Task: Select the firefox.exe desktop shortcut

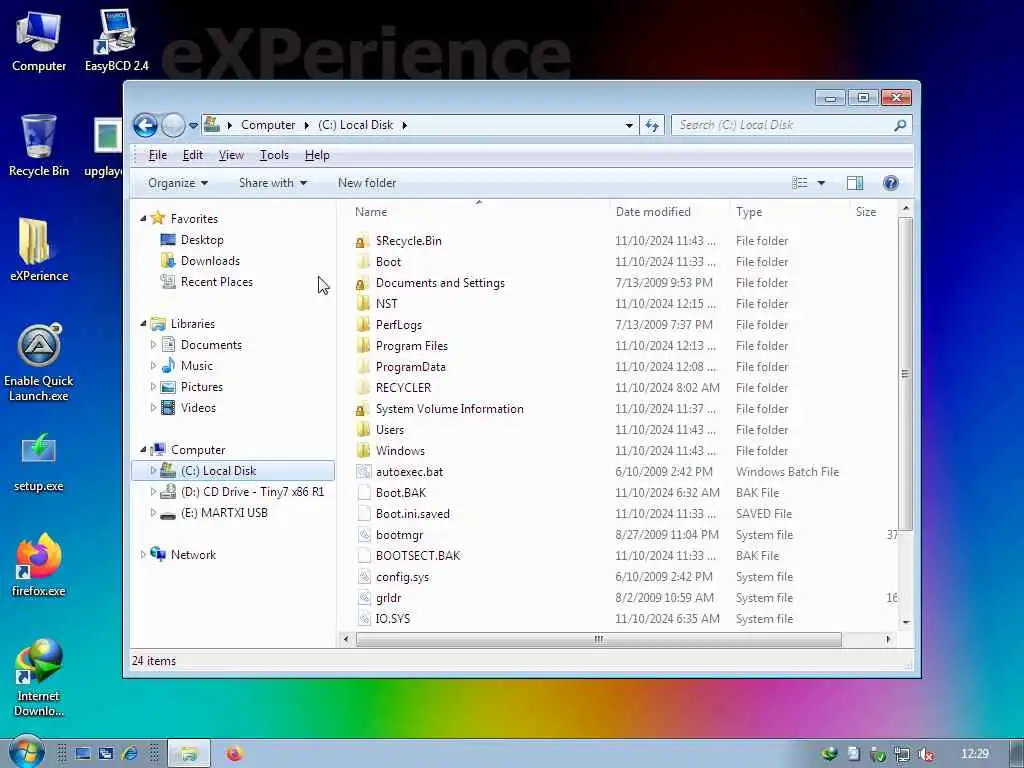Action: coord(39,565)
